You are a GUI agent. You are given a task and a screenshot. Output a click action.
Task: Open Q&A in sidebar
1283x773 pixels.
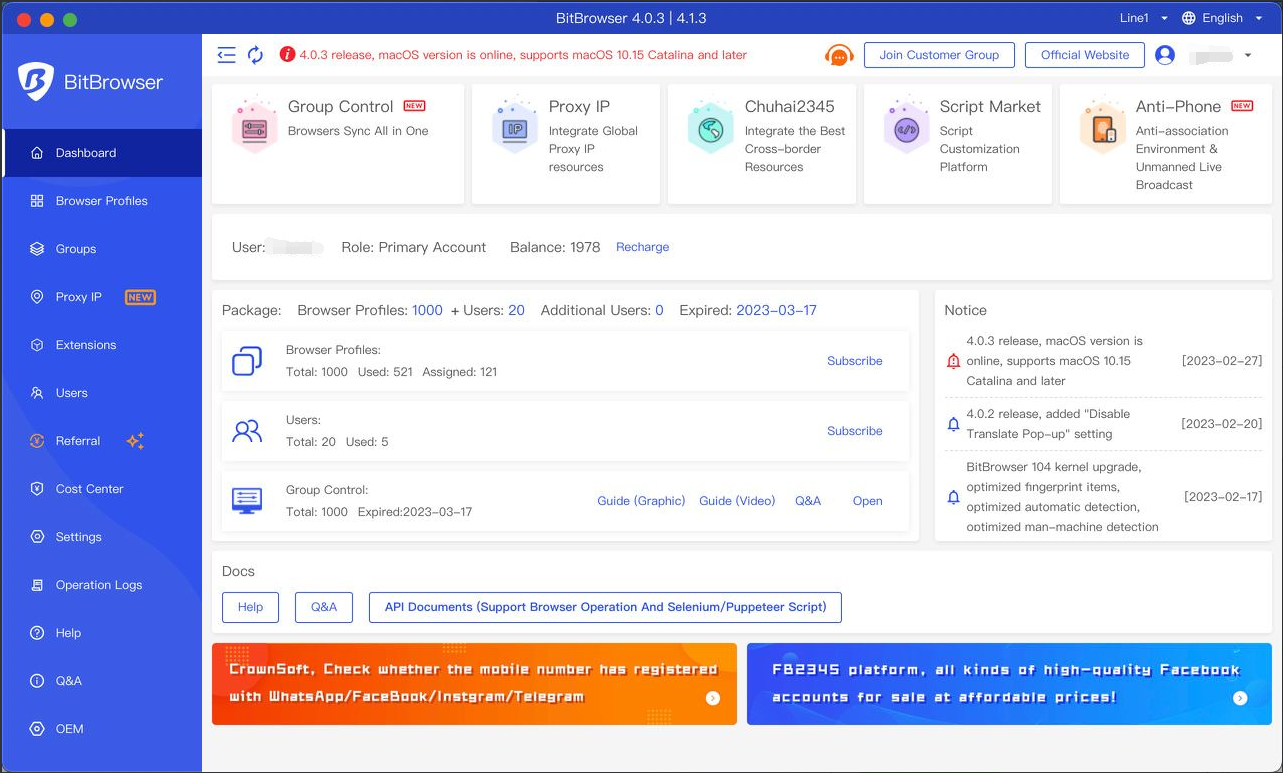click(102, 681)
